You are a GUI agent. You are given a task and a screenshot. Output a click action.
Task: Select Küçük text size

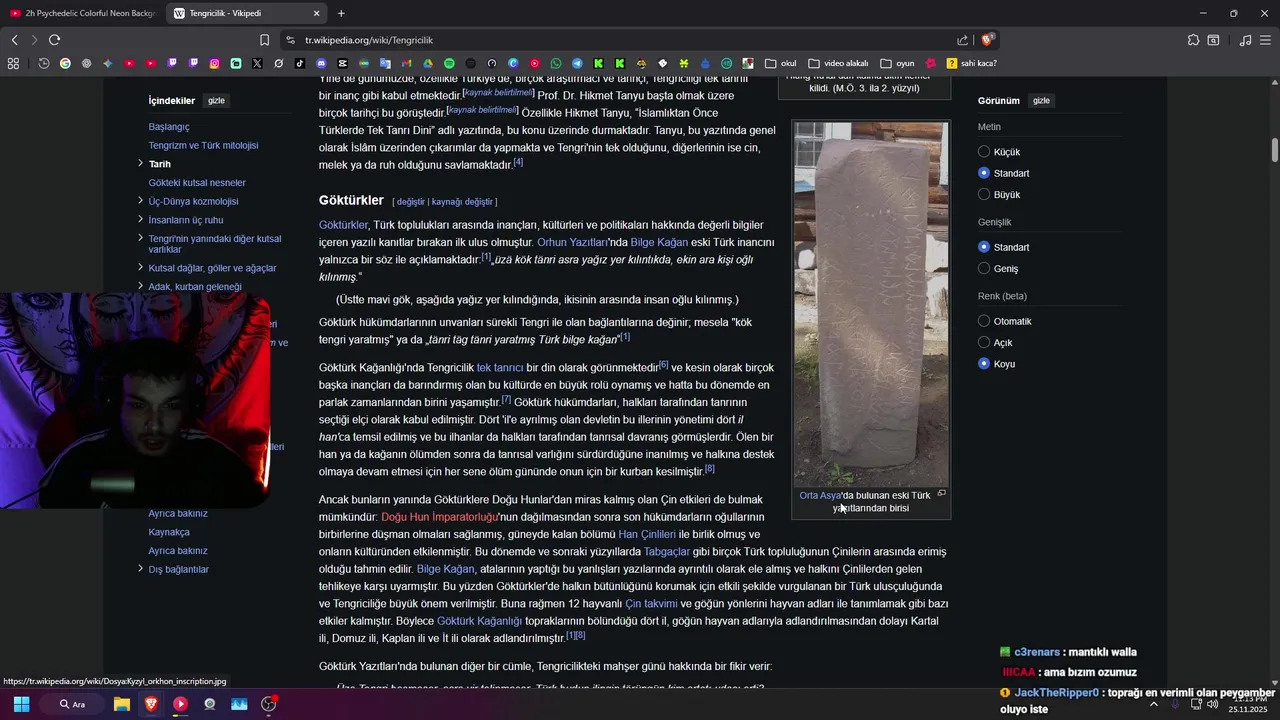click(x=984, y=152)
